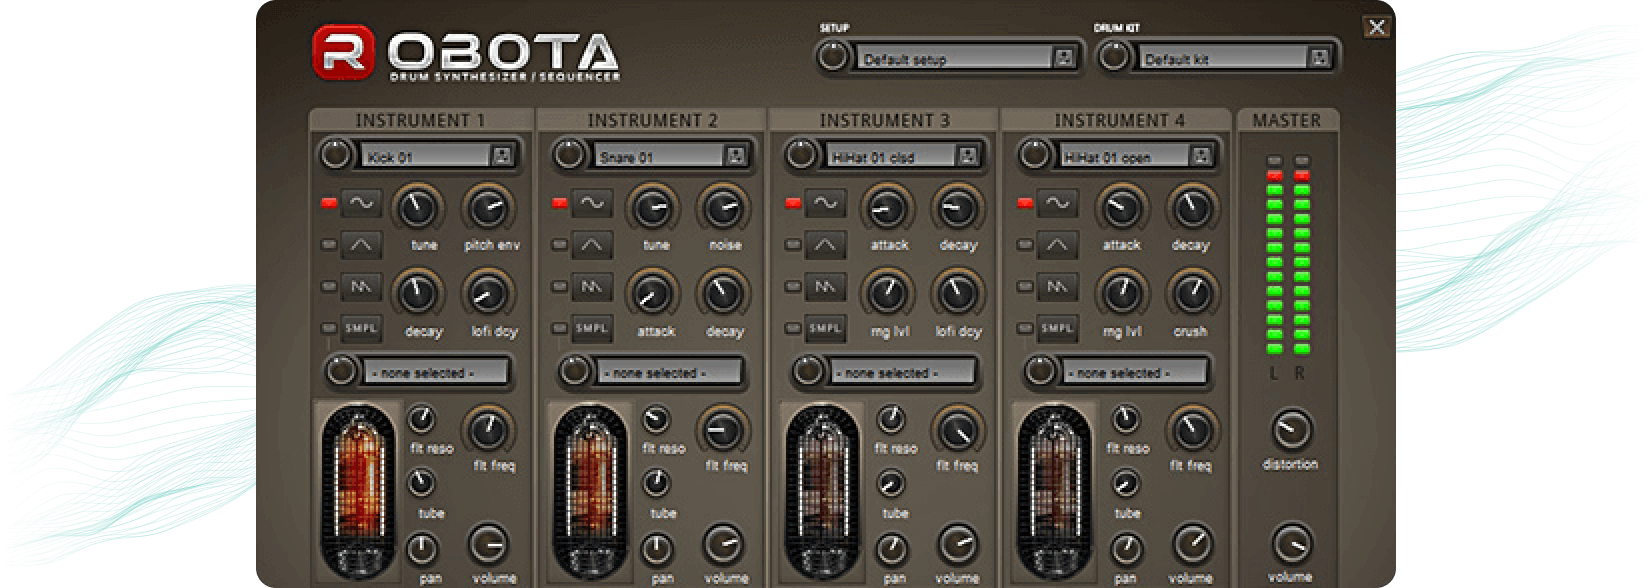Click the lofi dcy knob in Instrument 1
The width and height of the screenshot is (1650, 588).
487,294
